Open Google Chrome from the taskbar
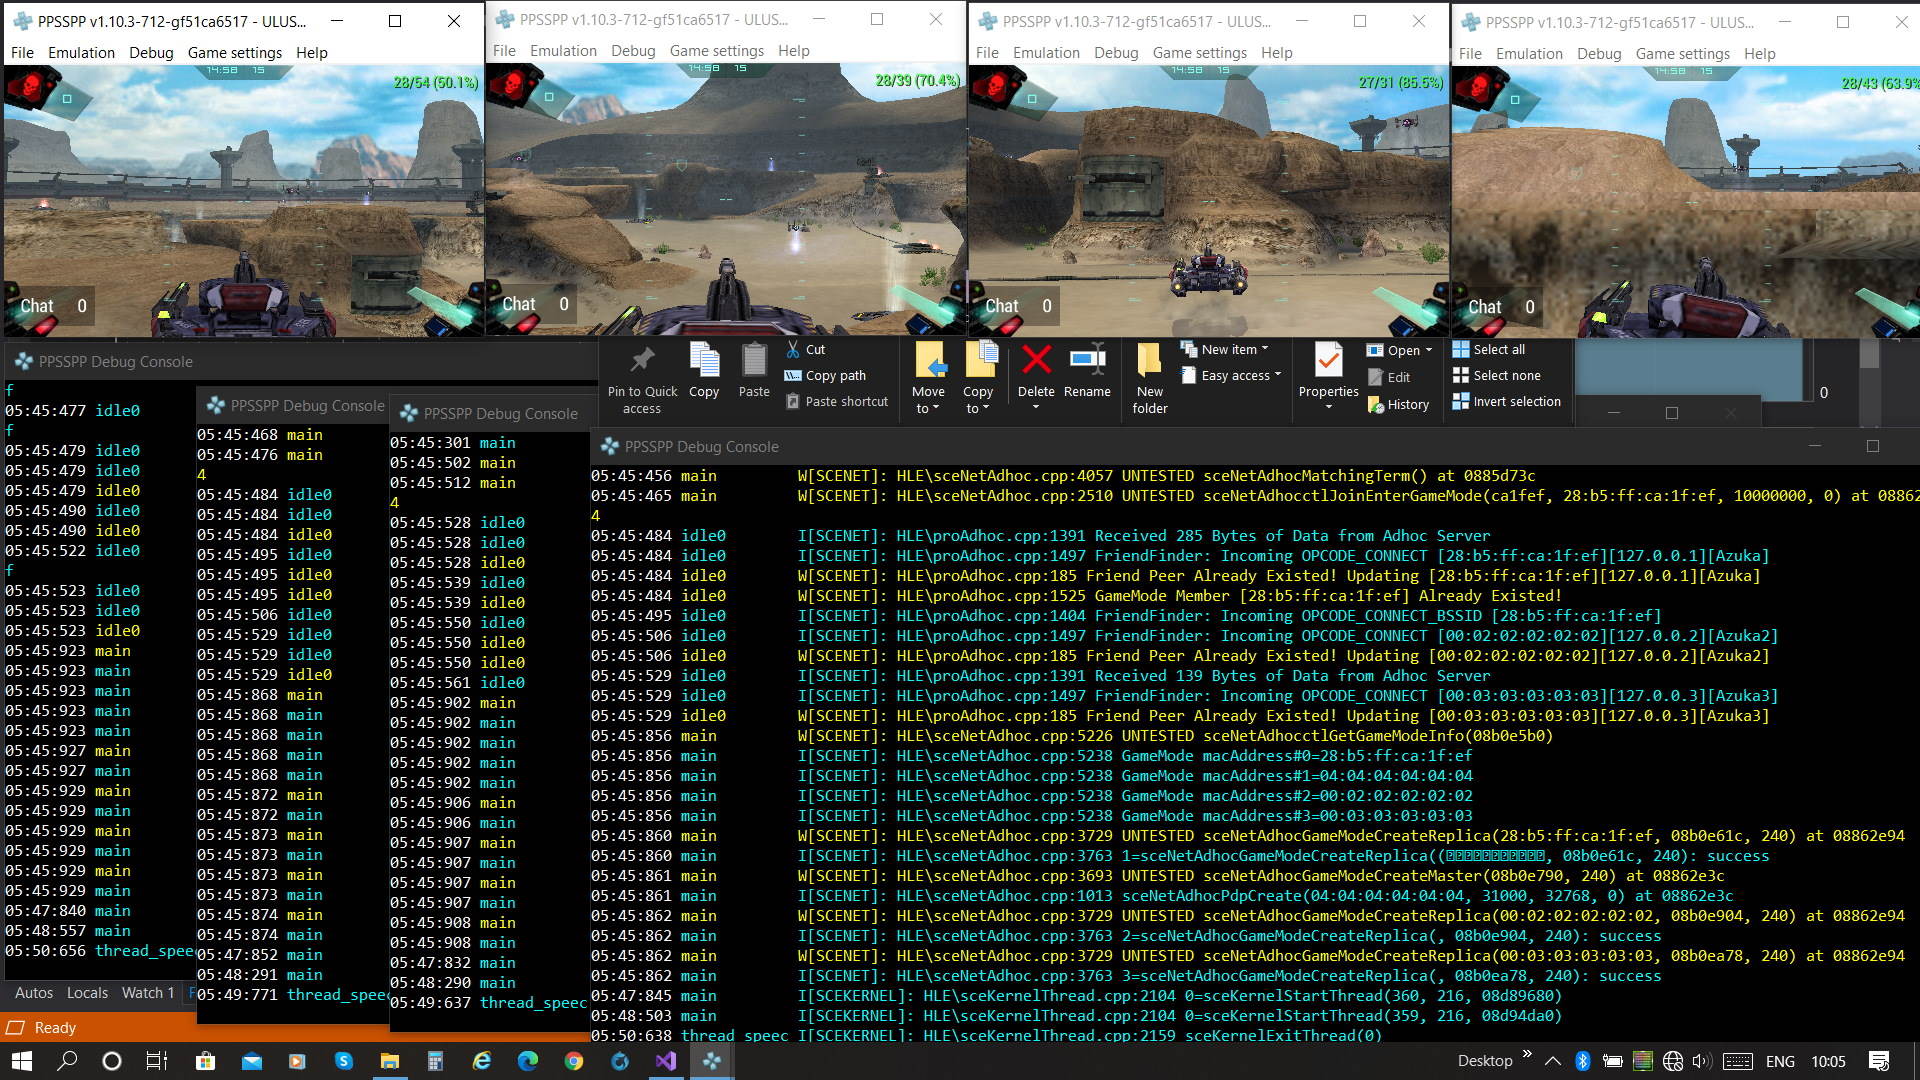The image size is (1920, 1080). coord(574,1061)
